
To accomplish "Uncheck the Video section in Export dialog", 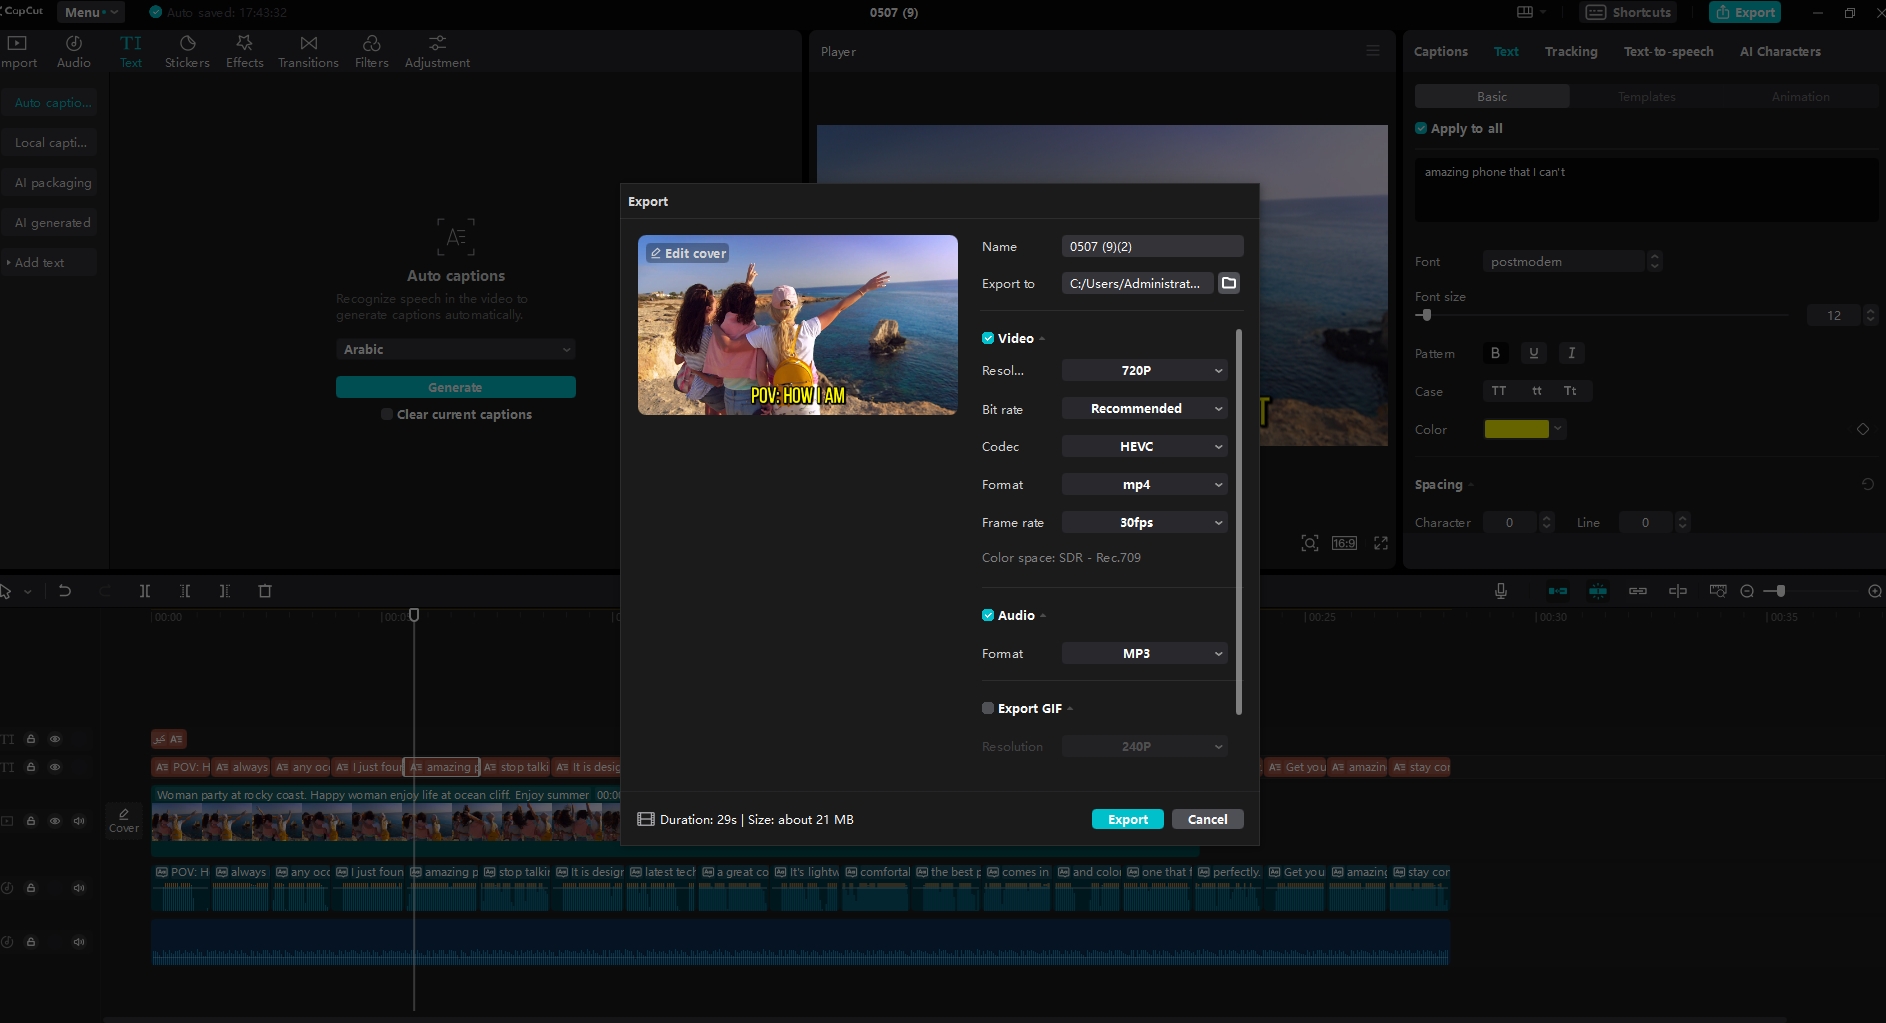I will click(x=987, y=338).
